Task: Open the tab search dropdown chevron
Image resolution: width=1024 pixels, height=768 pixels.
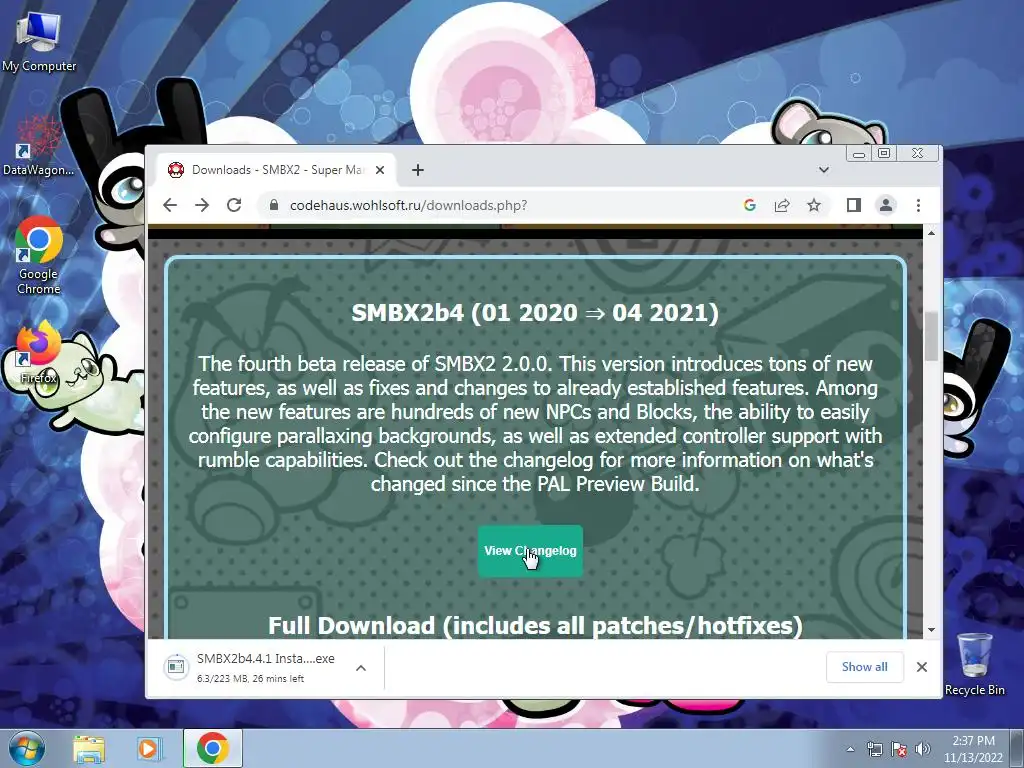Action: 824,170
